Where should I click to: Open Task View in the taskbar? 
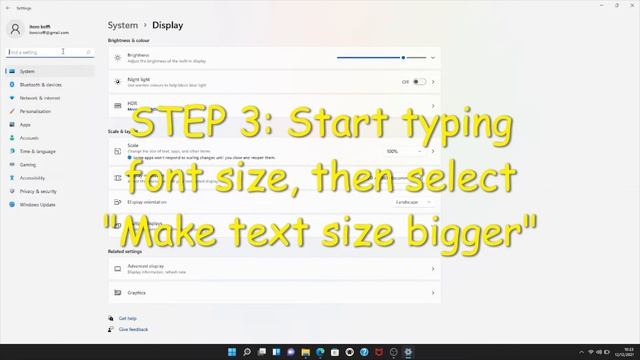click(262, 352)
